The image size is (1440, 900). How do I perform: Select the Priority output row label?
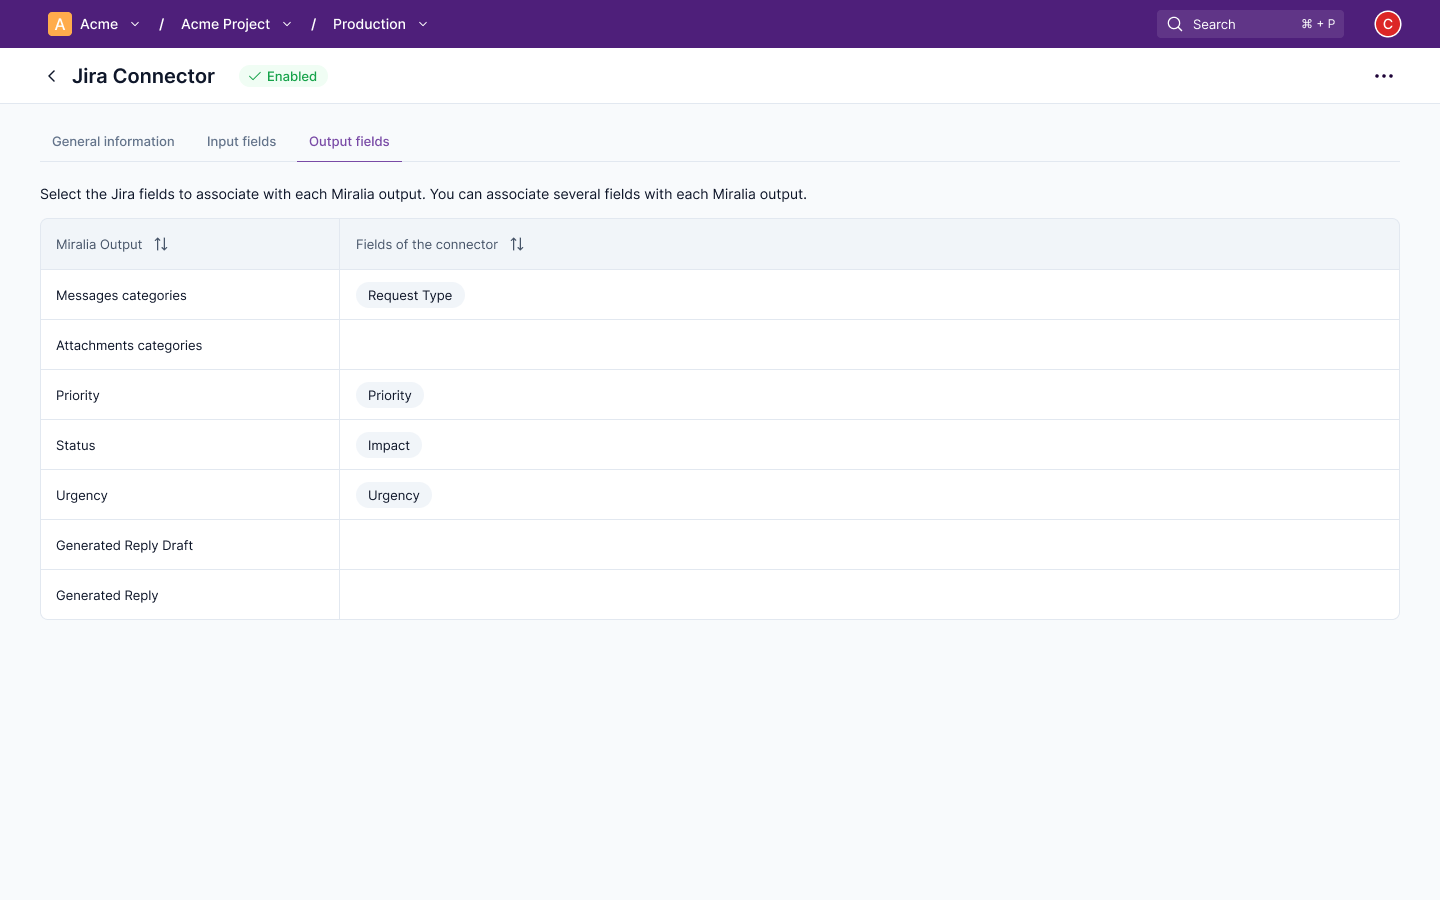[78, 395]
